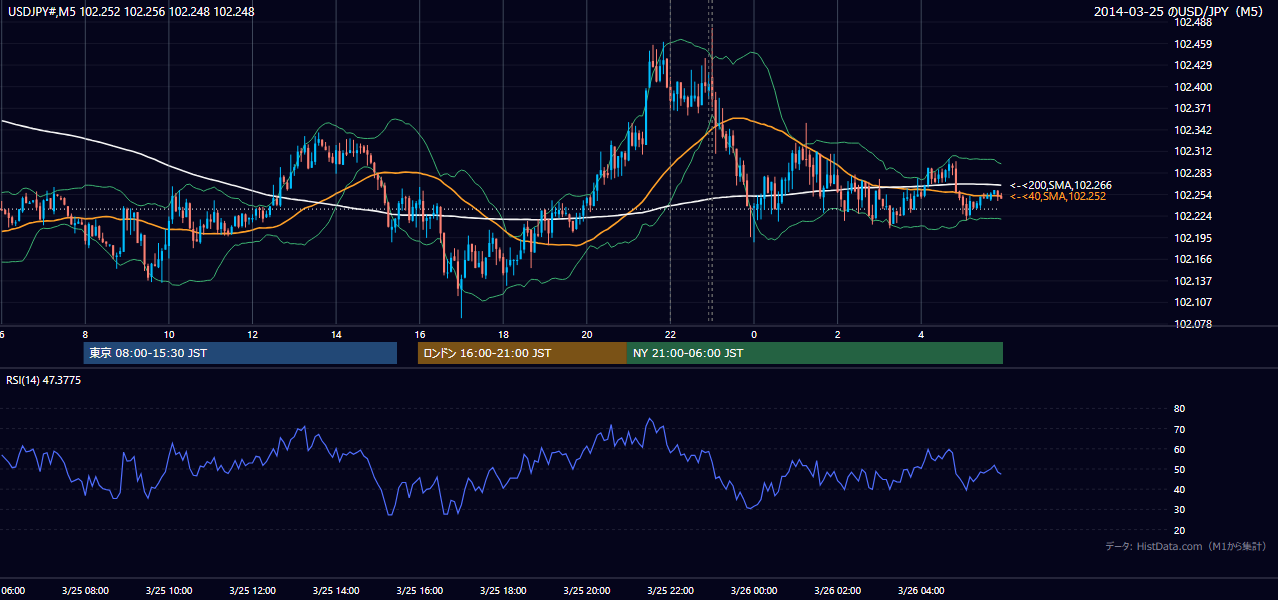This screenshot has height=600, width=1278.
Task: Click RSI scale level 30
Action: pyautogui.click(x=1179, y=510)
